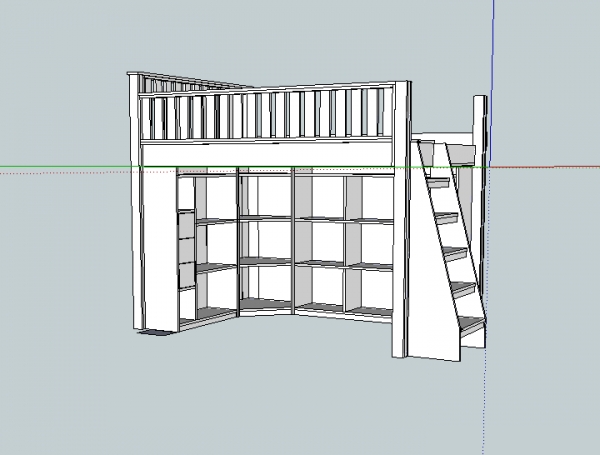Select the bed's front right corner post
600x455 pixels.
pos(401,219)
